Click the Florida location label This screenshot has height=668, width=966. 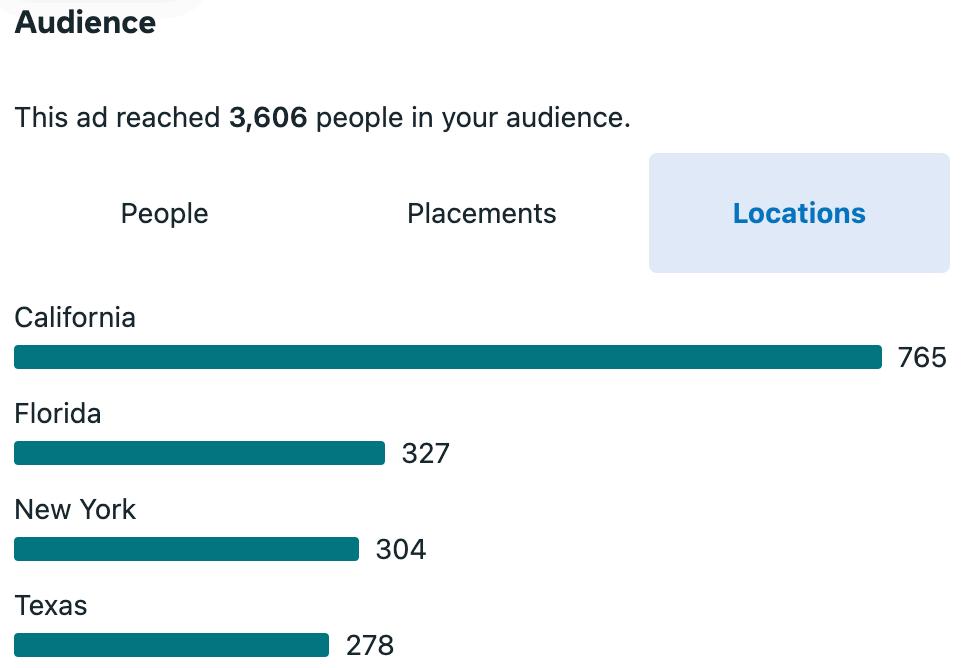58,413
